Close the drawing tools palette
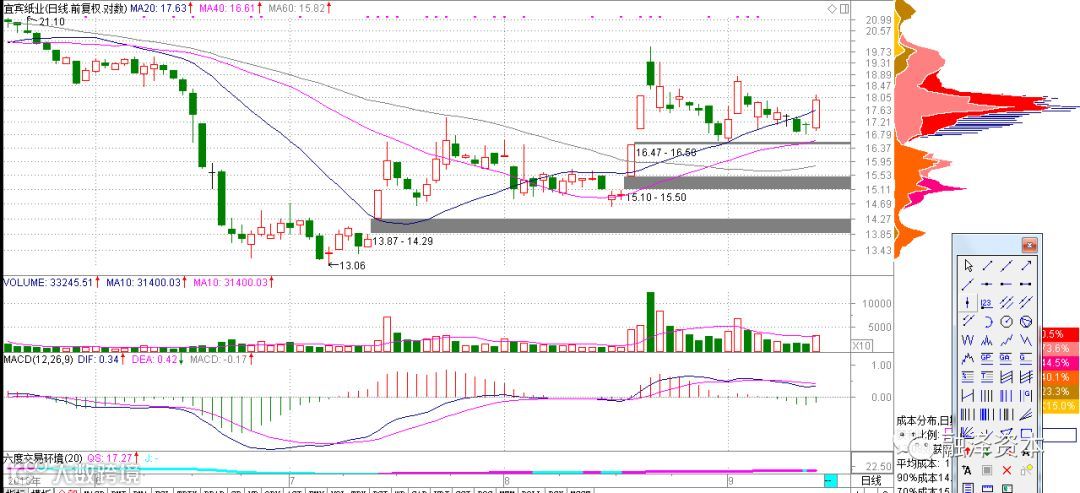 click(1029, 245)
